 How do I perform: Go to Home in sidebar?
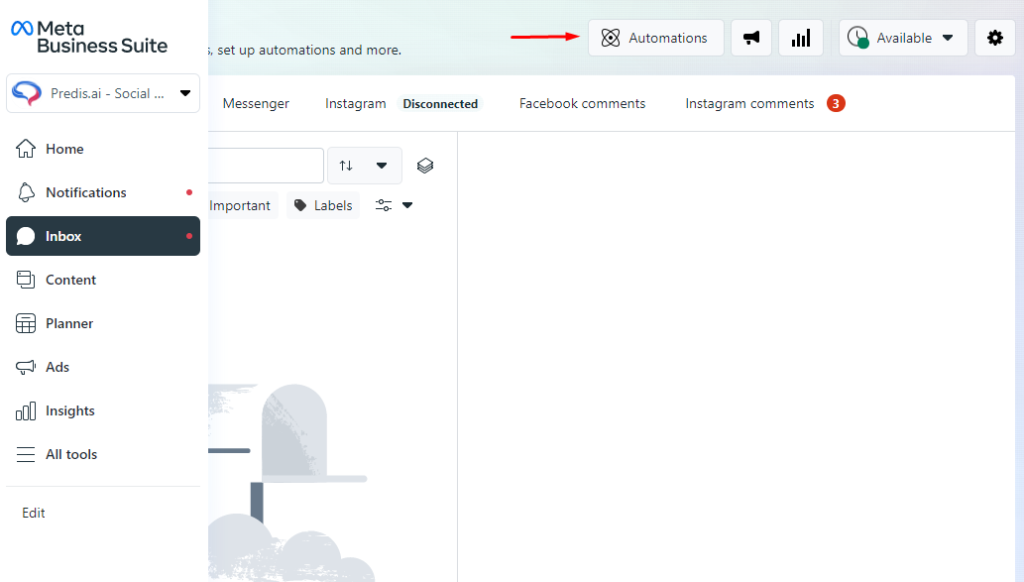(103, 149)
